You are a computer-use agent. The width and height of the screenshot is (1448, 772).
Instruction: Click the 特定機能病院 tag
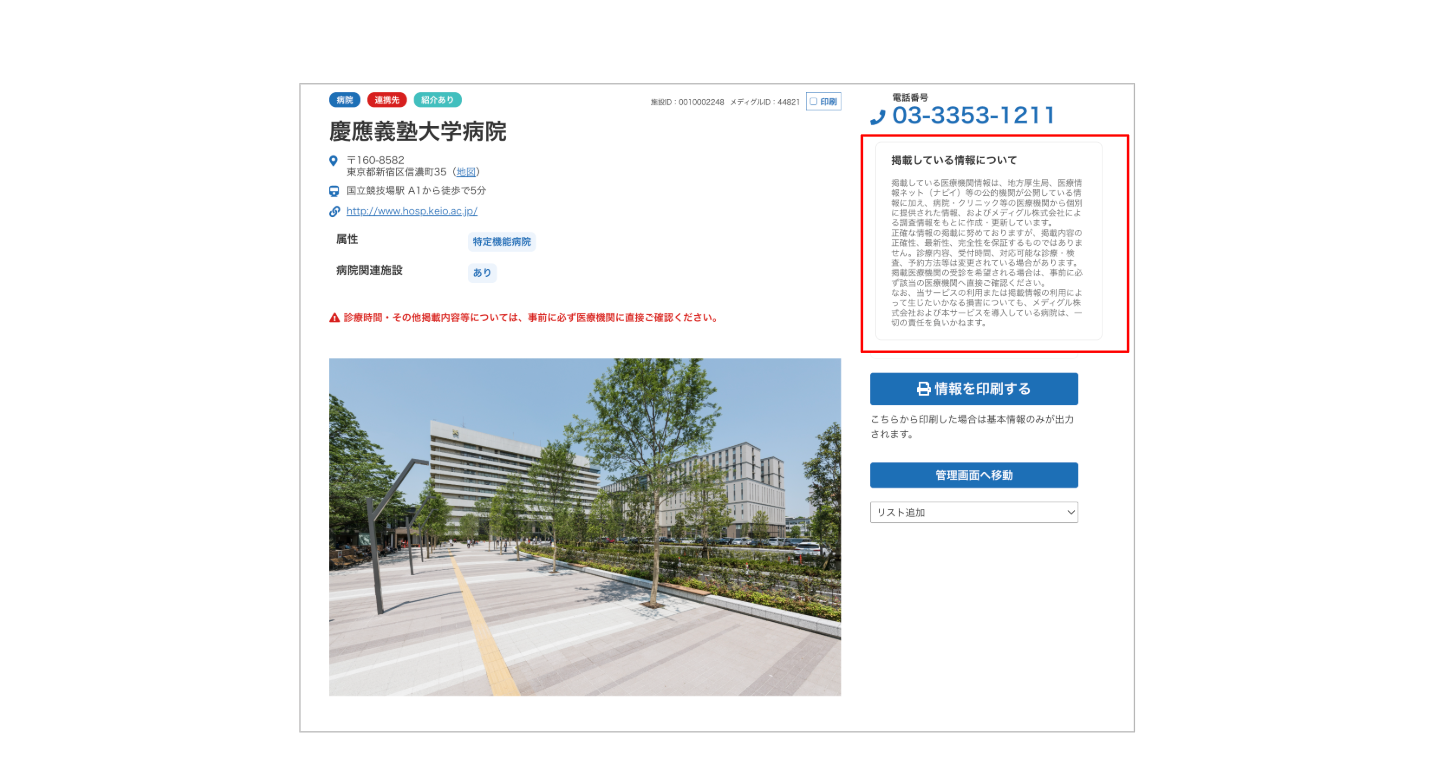click(503, 242)
